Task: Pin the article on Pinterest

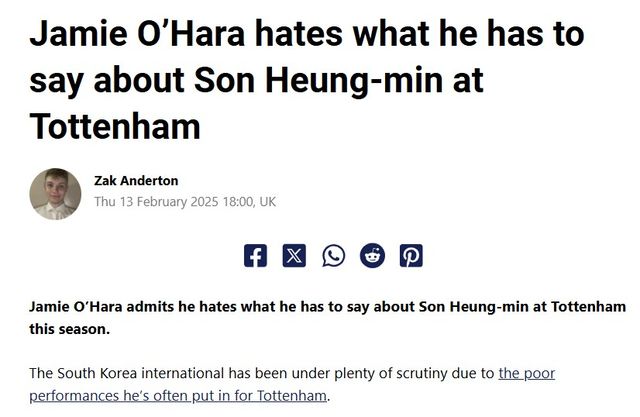Action: (411, 255)
